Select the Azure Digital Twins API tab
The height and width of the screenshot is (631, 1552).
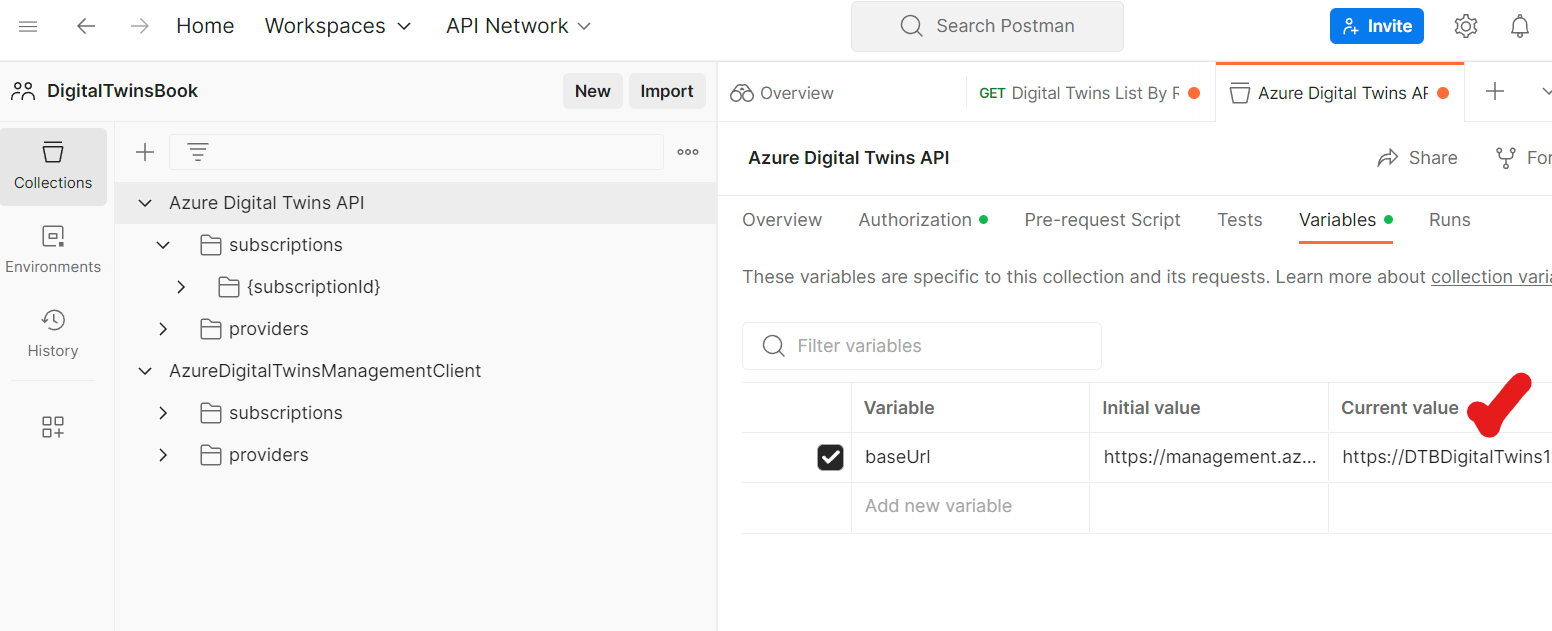1340,93
